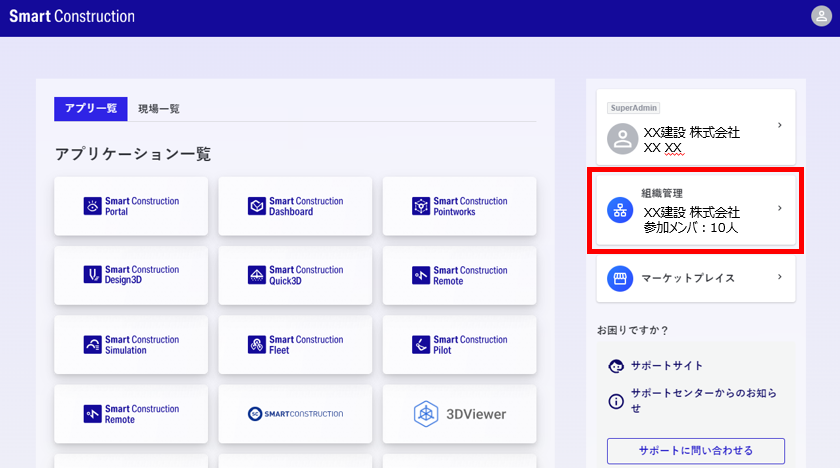Open Smart Construction Fleet icon
840x468 pixels.
257,344
